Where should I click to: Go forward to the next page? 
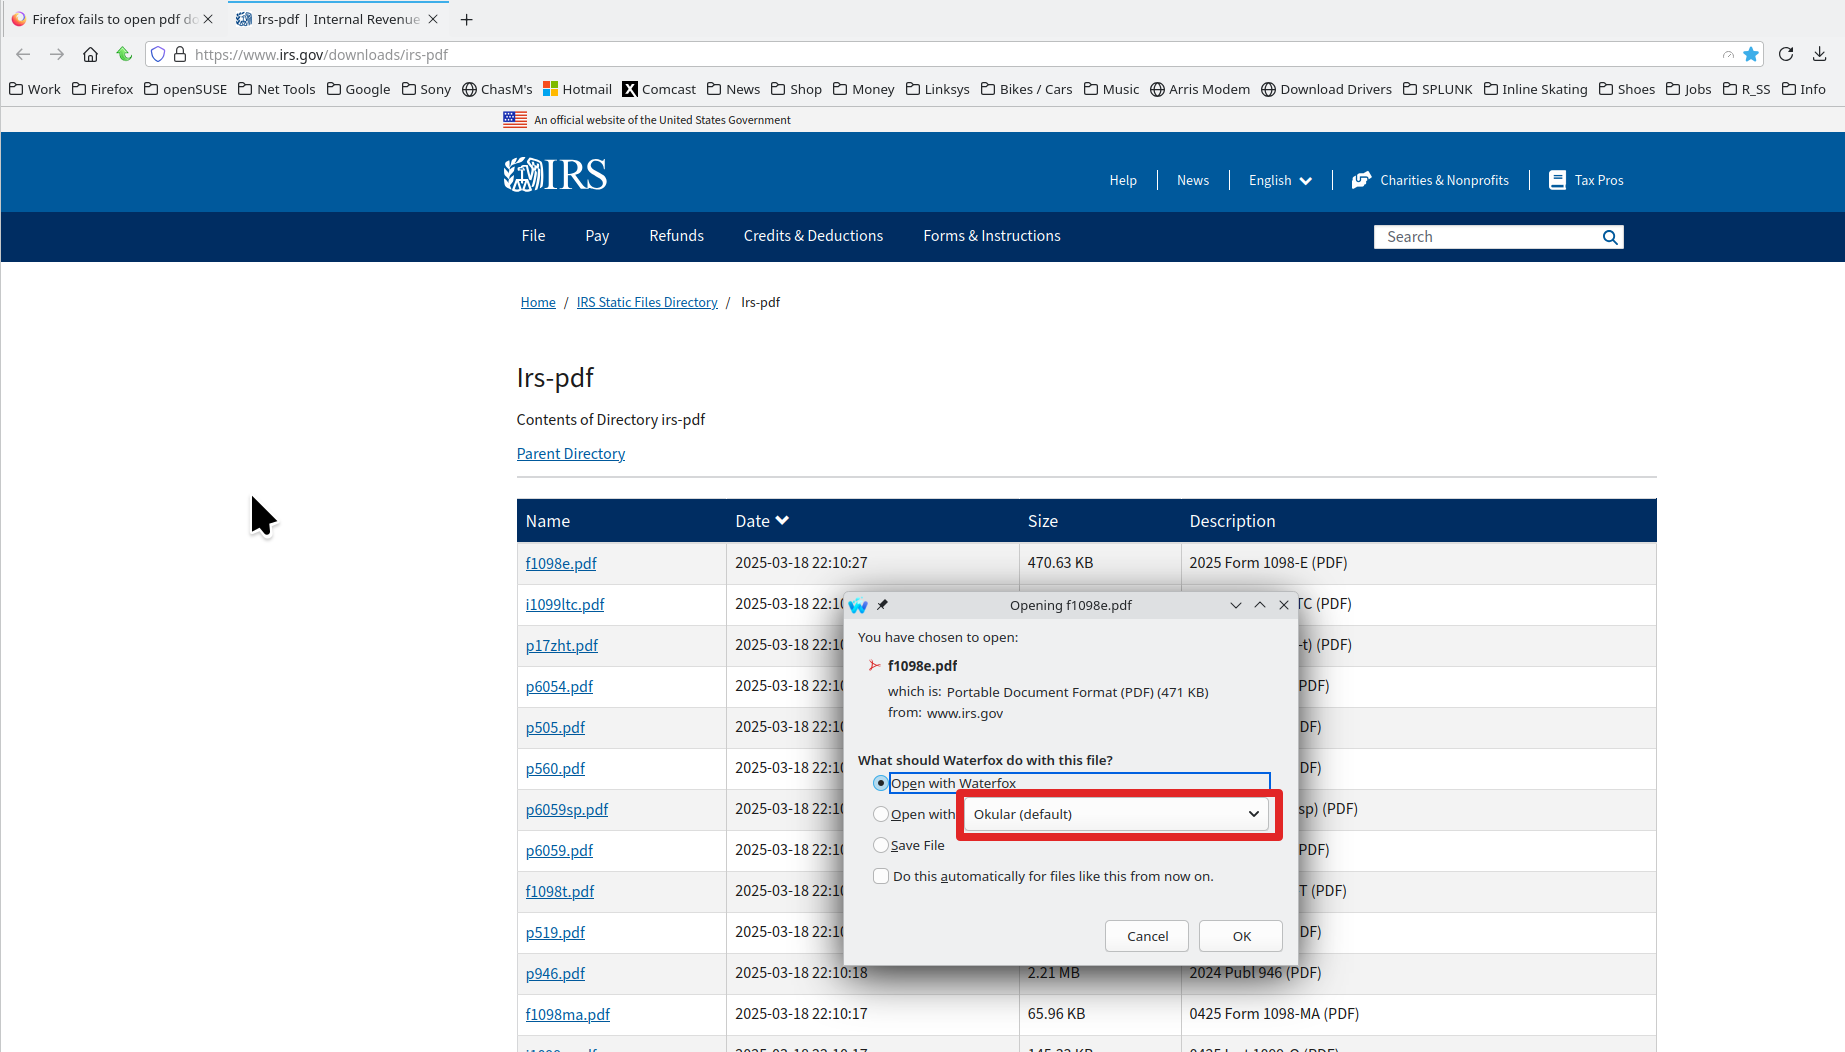tap(57, 54)
